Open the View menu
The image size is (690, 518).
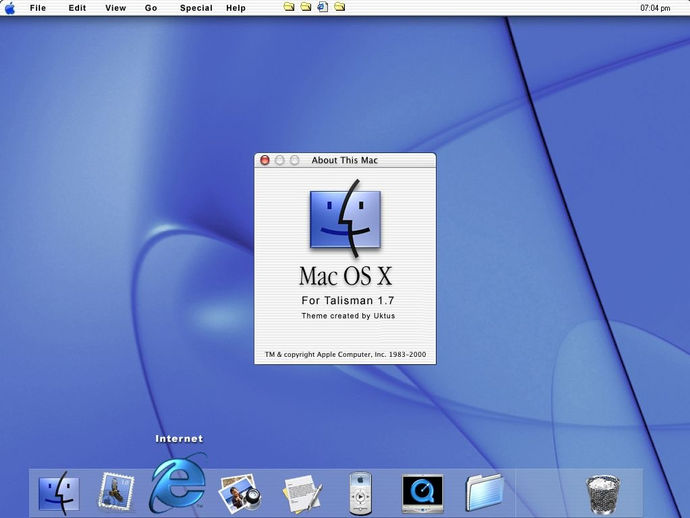click(116, 8)
